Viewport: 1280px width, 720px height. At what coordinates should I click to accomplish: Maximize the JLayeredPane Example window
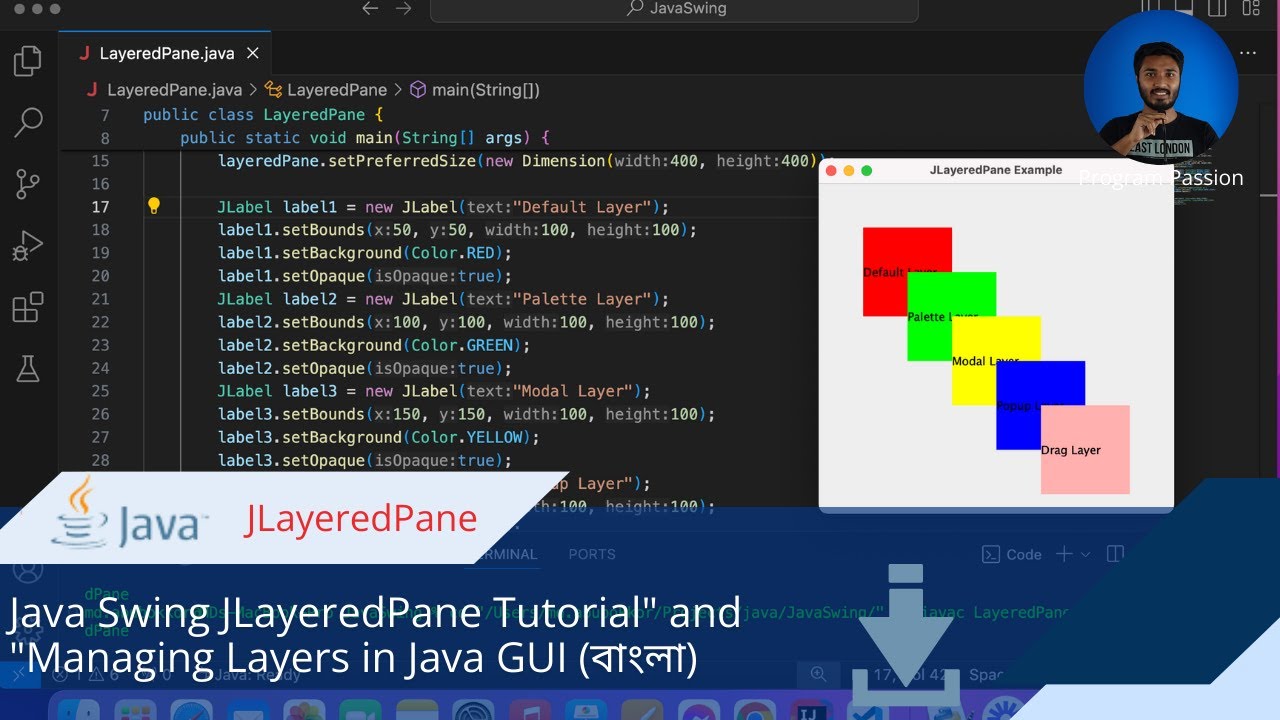click(x=867, y=171)
